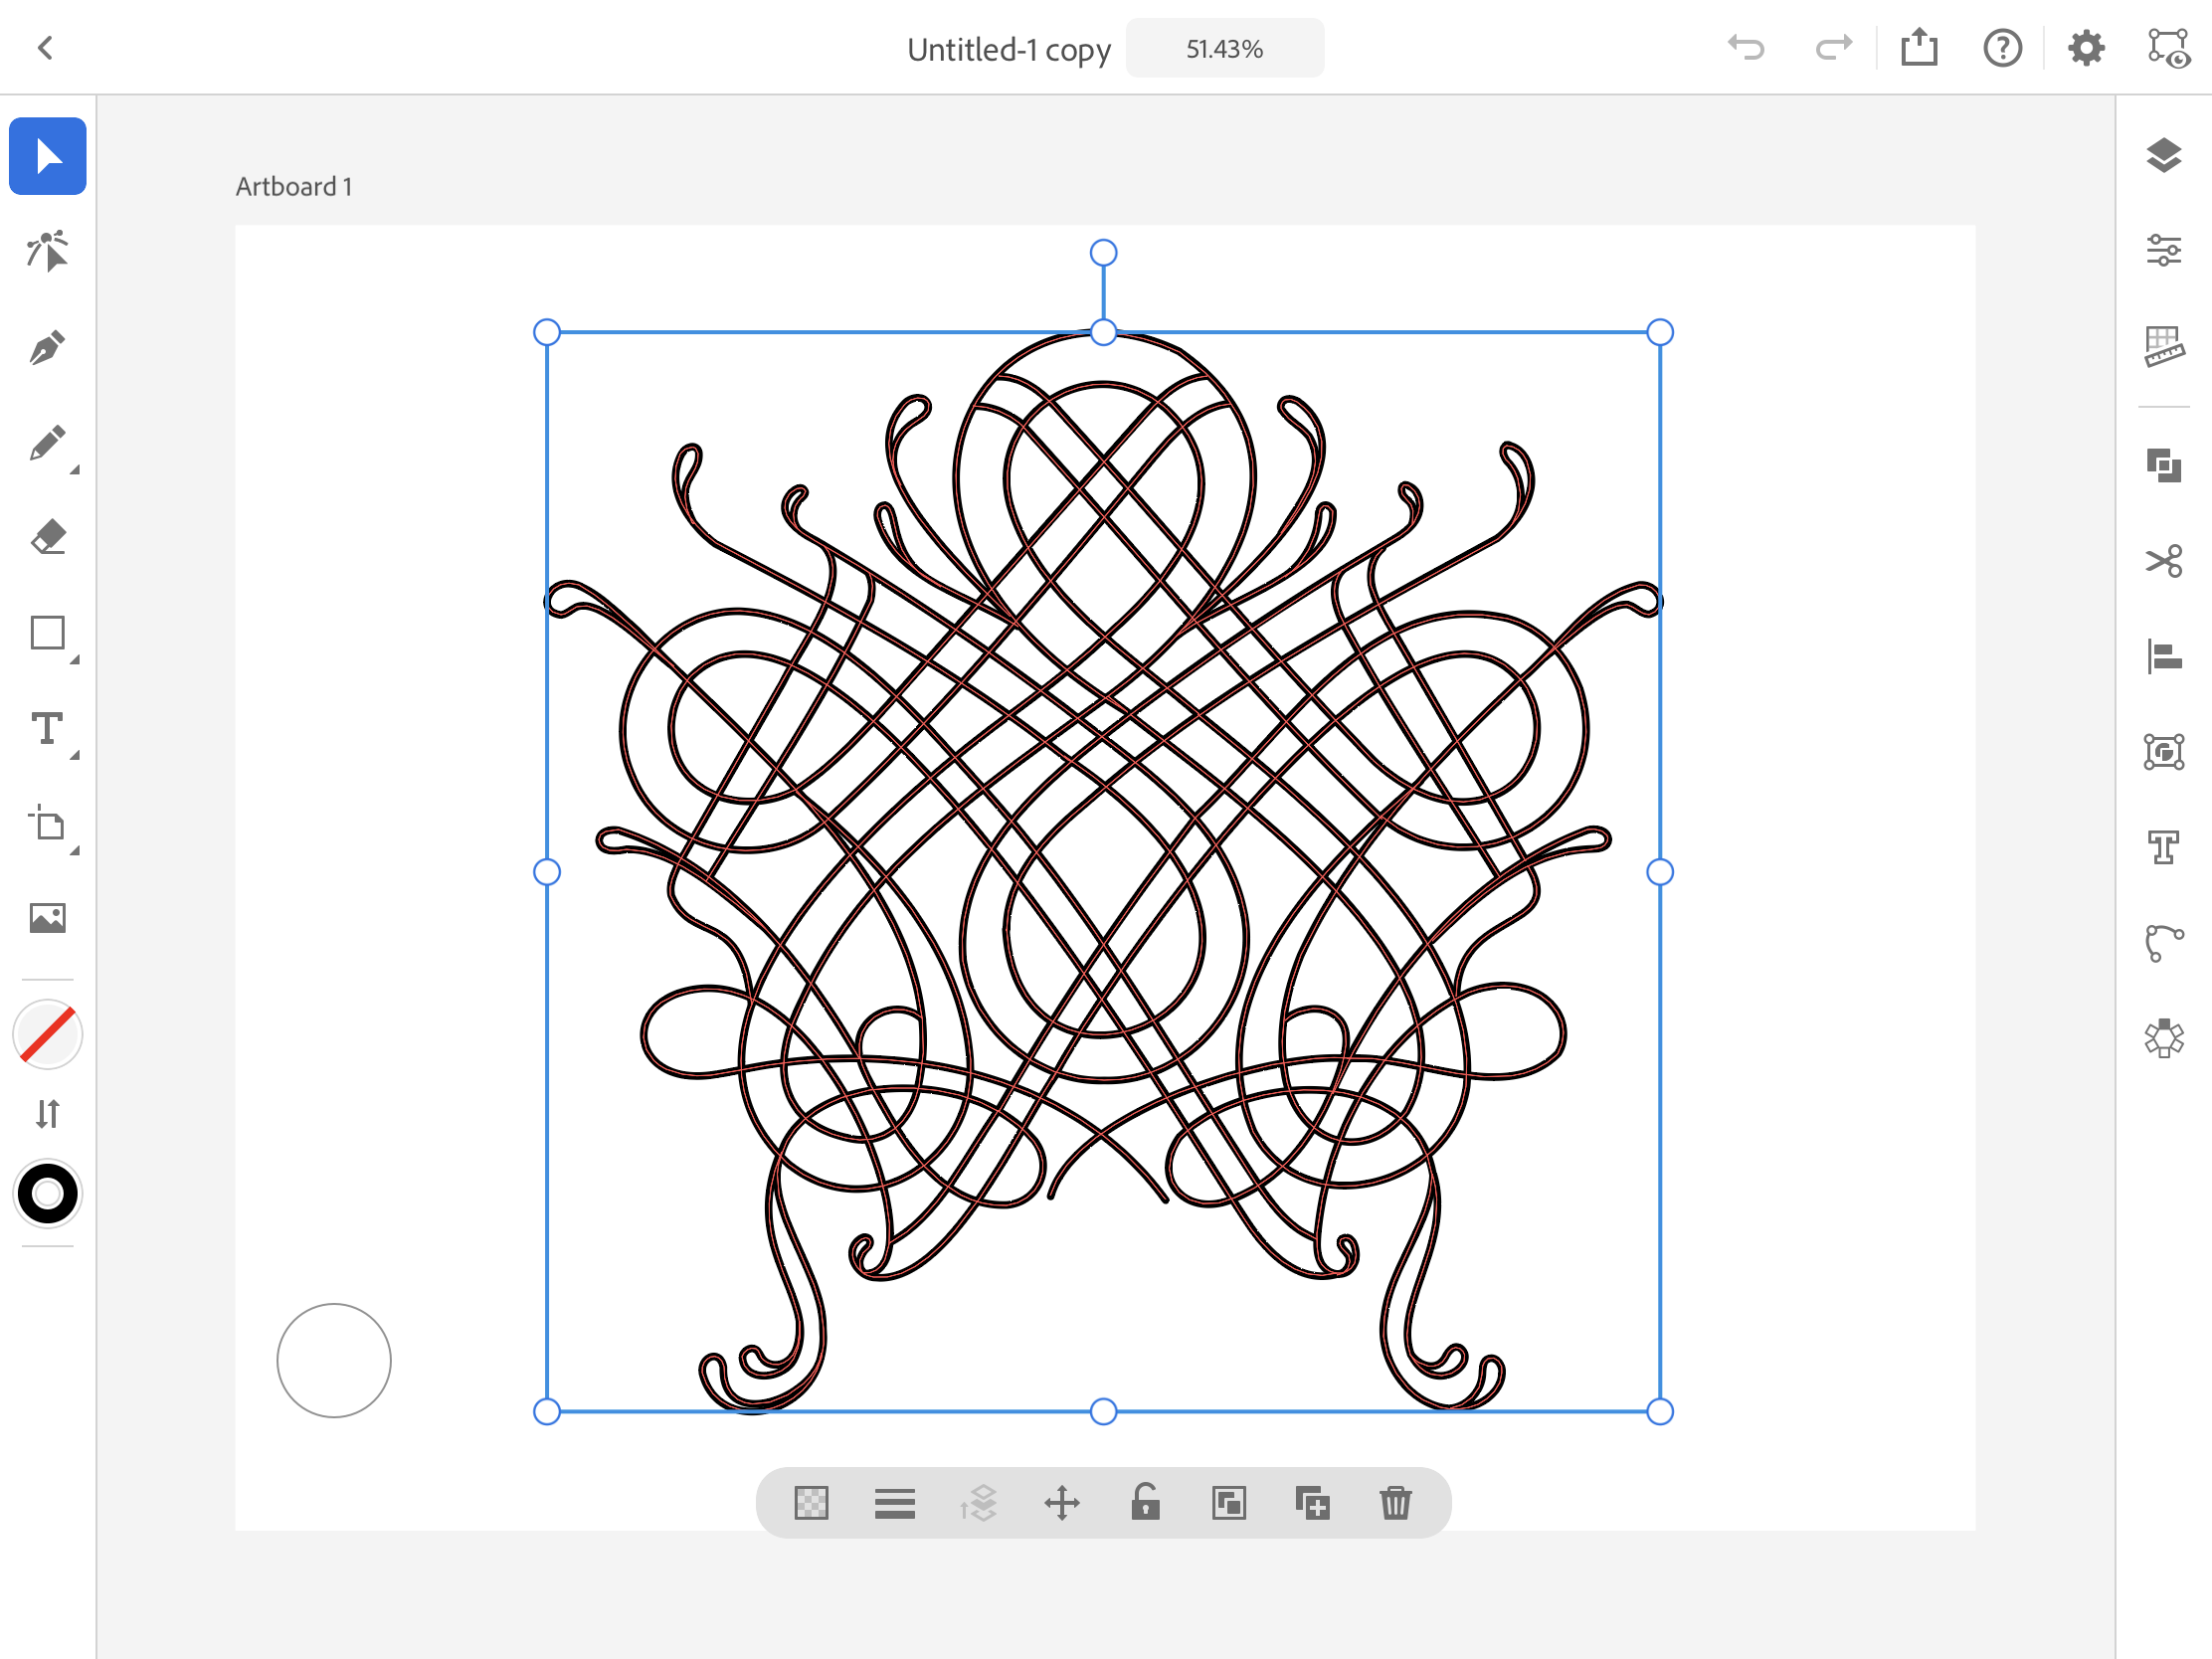Delete selection with trash icon
Viewport: 2212px width, 1659px height.
pos(1395,1503)
